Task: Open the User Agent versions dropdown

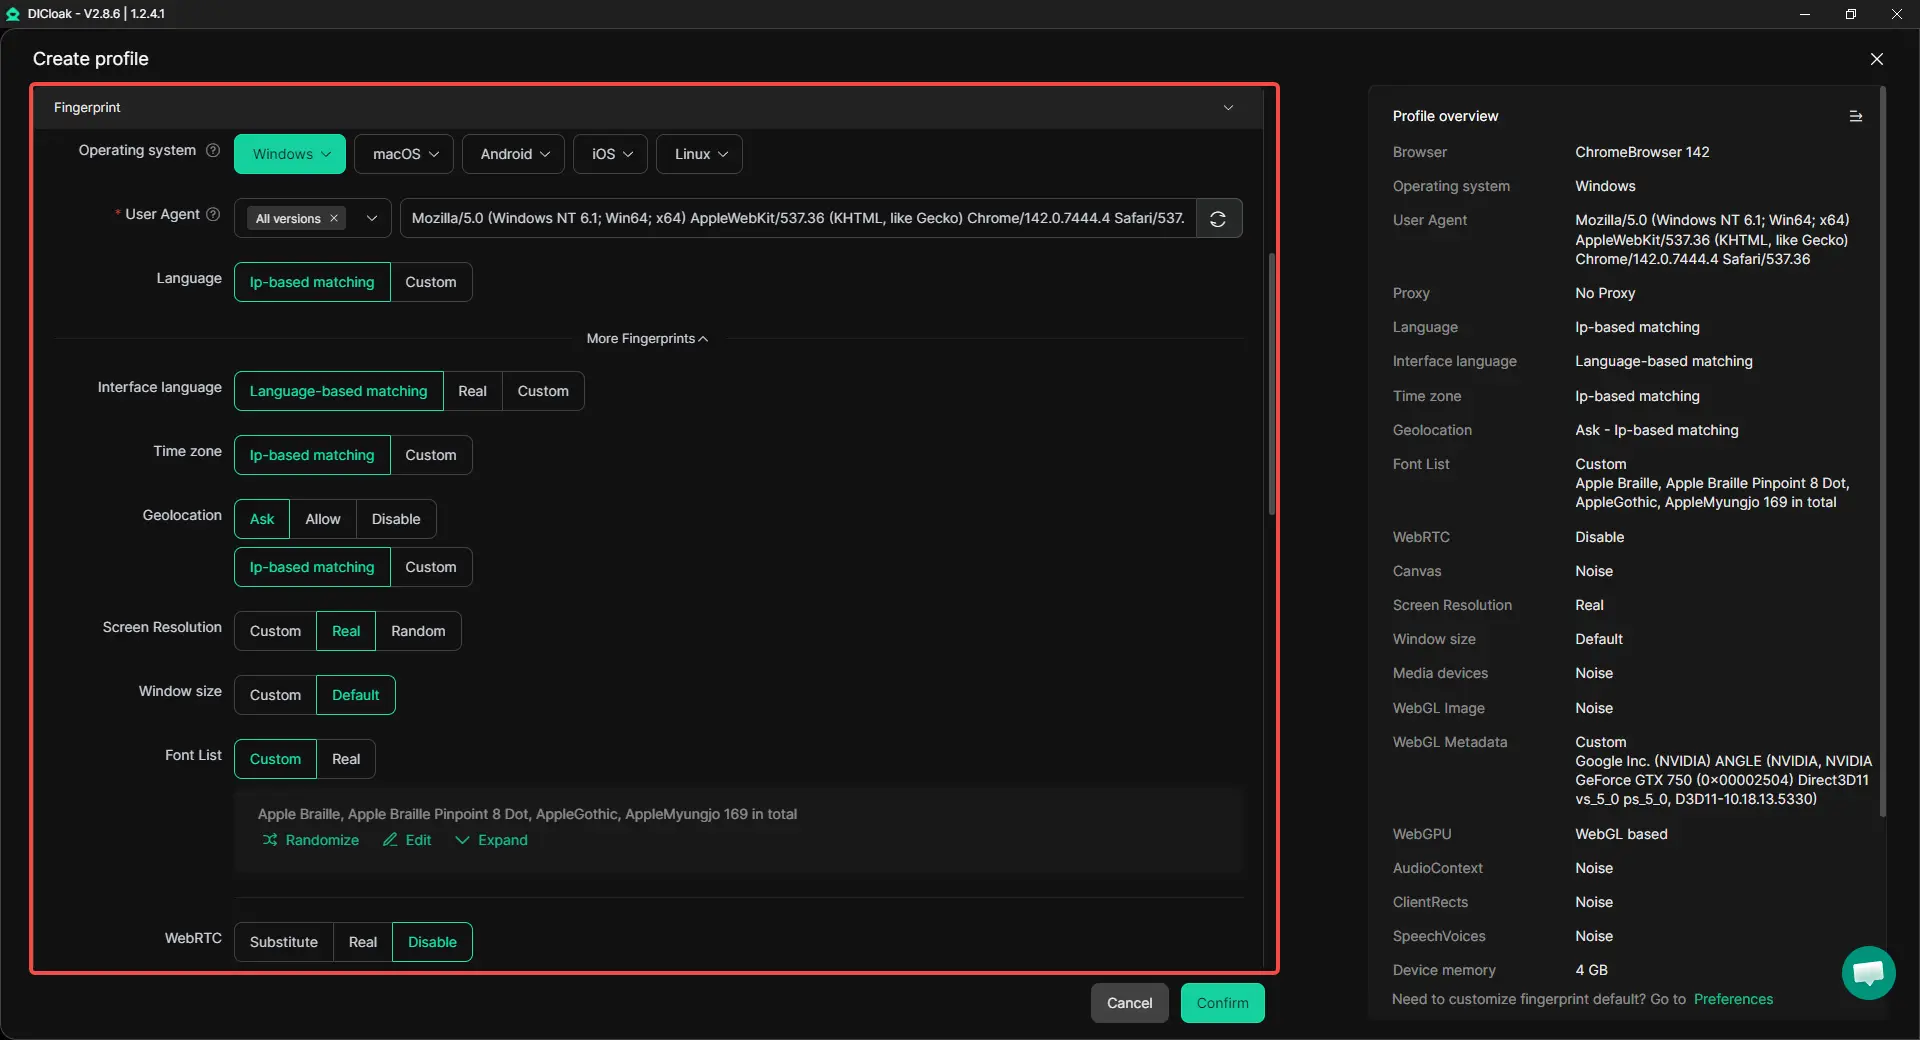Action: [372, 219]
